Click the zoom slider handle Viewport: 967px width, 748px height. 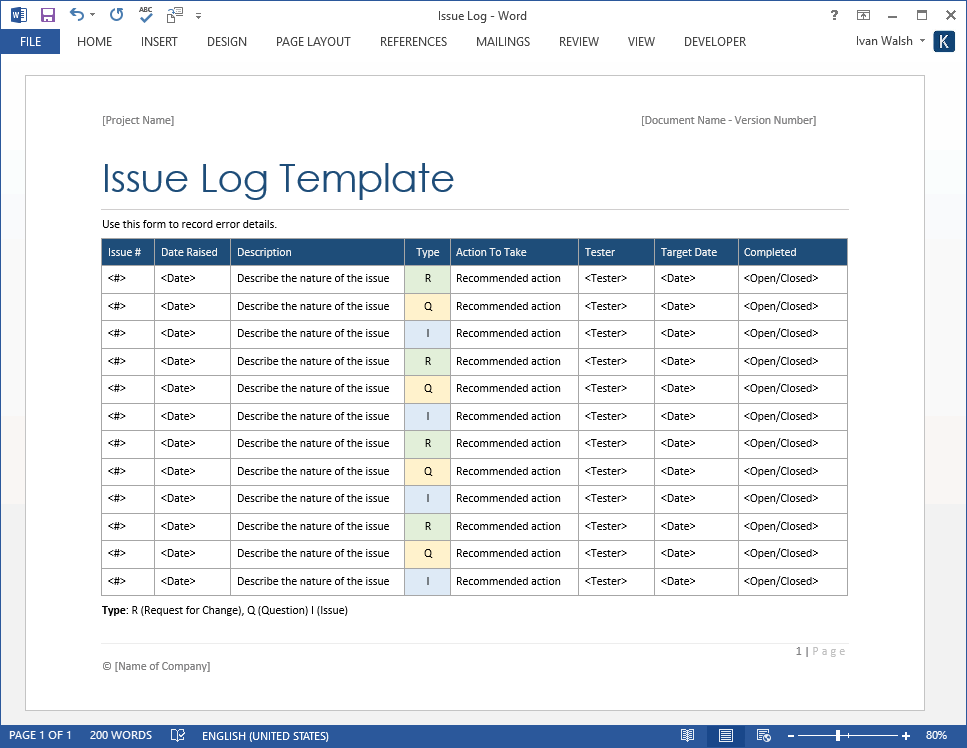(838, 735)
